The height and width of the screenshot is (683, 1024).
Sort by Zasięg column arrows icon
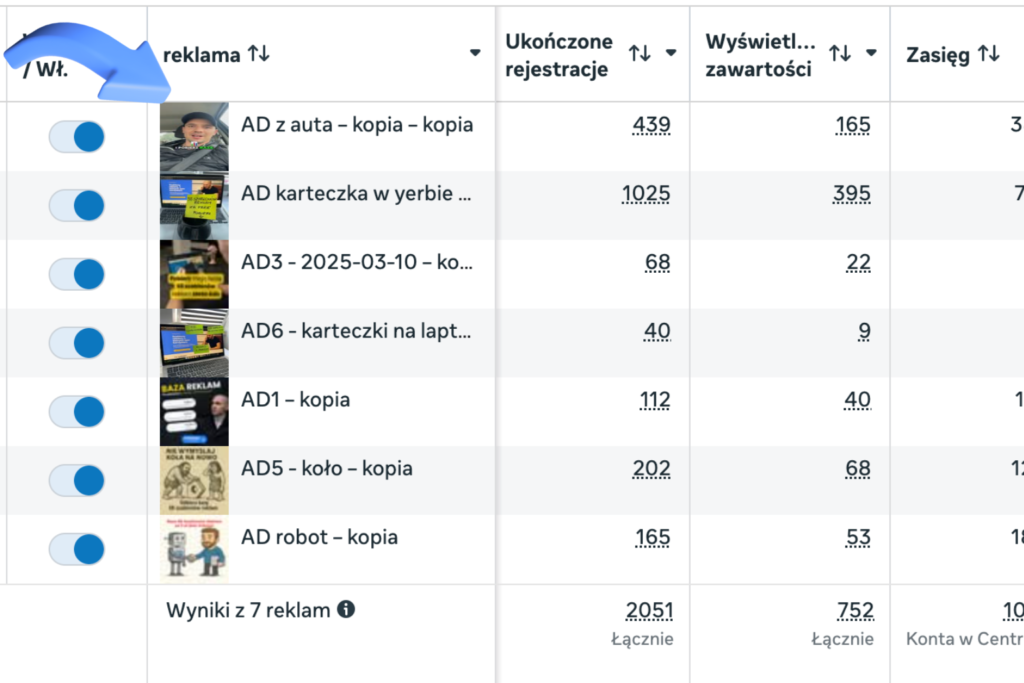click(x=989, y=54)
